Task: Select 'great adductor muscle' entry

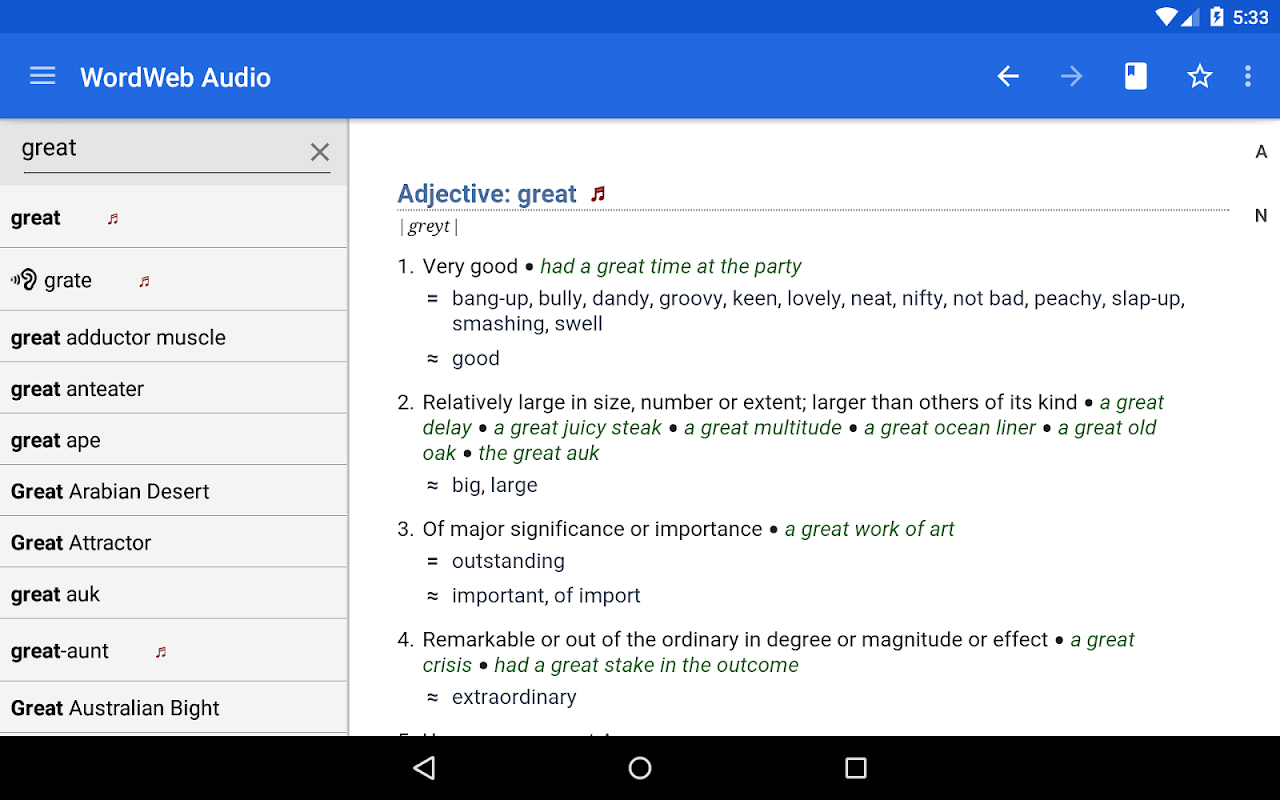Action: [x=174, y=337]
